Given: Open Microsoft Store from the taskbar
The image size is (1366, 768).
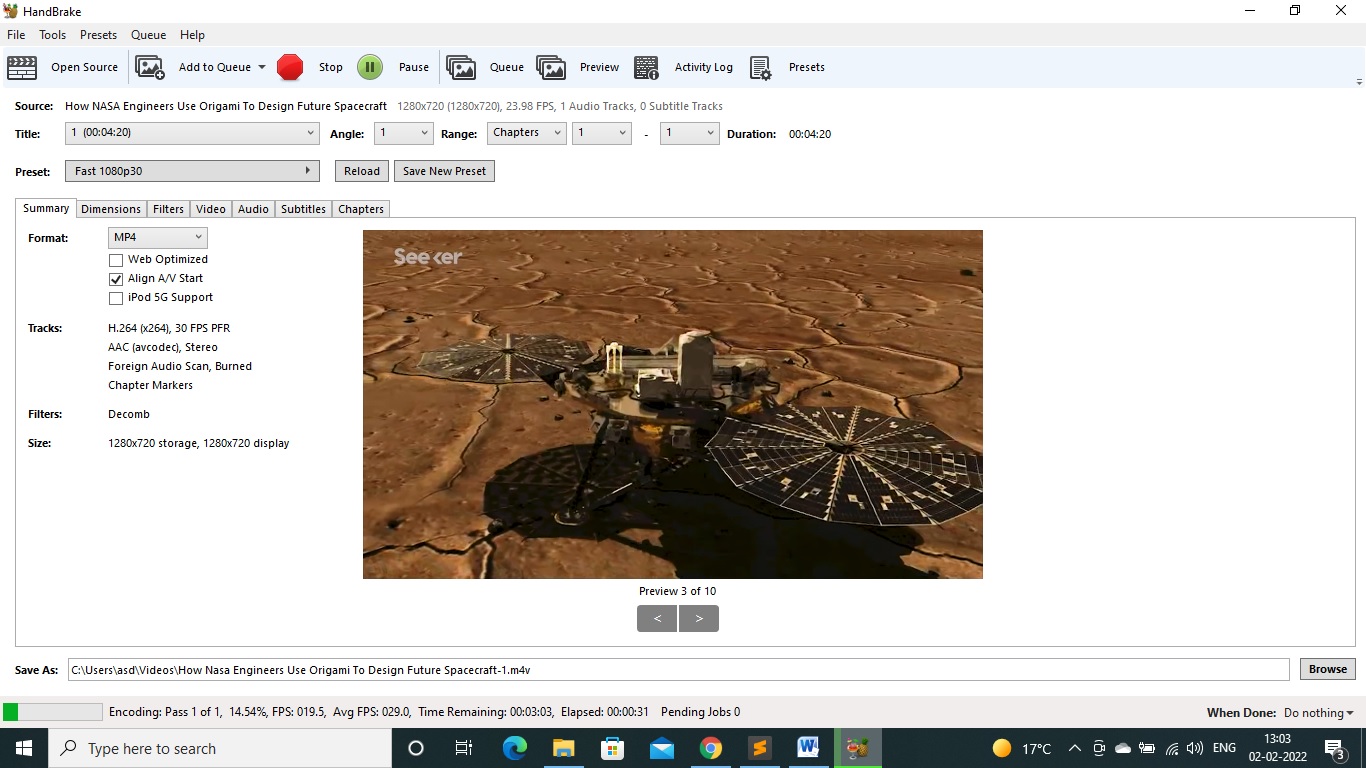Looking at the screenshot, I should (x=613, y=748).
